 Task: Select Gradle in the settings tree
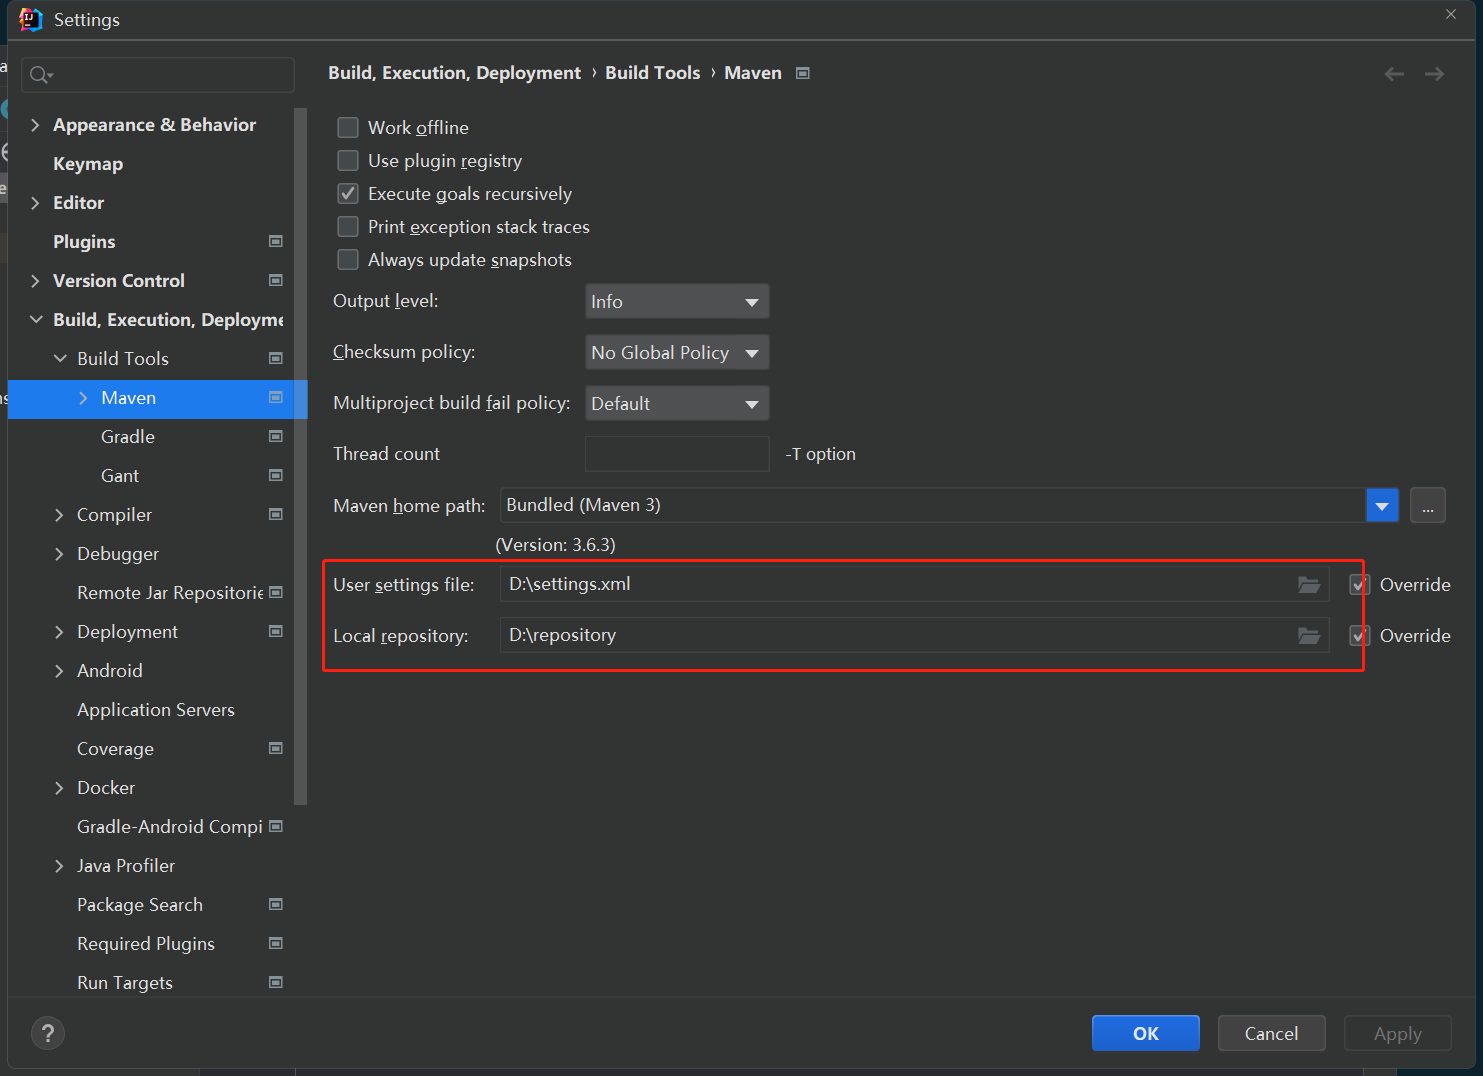pyautogui.click(x=128, y=437)
